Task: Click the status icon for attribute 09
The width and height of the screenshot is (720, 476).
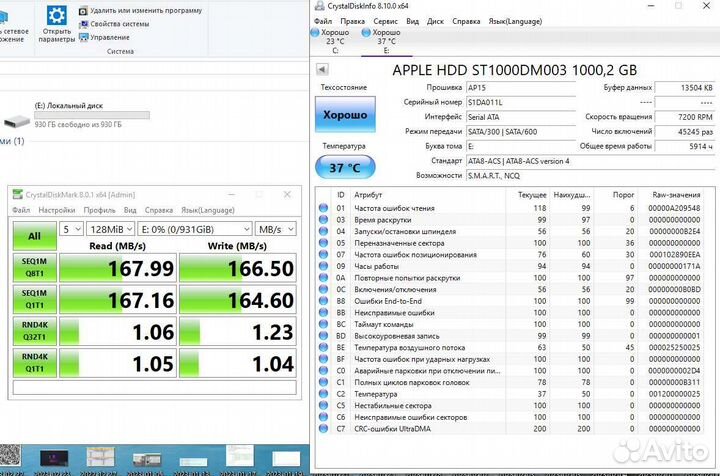Action: click(x=323, y=266)
